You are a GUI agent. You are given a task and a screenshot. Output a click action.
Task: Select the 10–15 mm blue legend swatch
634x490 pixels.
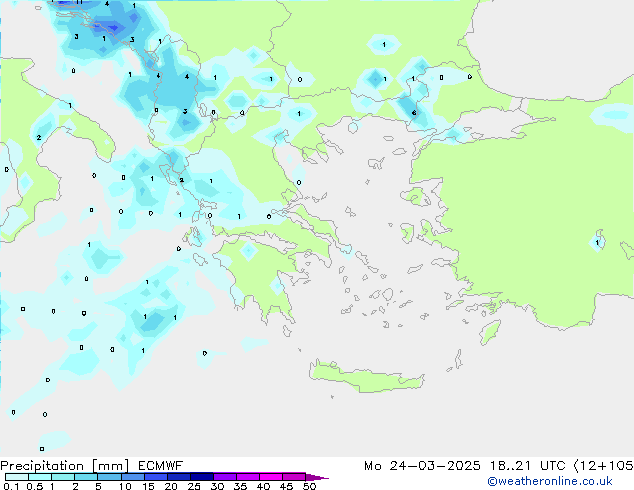coord(133,477)
